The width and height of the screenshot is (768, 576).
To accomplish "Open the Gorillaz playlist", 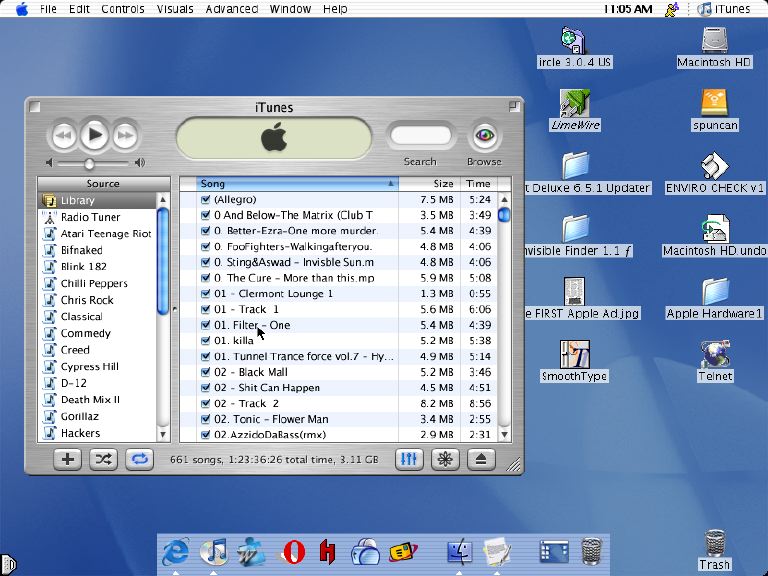I will point(97,417).
